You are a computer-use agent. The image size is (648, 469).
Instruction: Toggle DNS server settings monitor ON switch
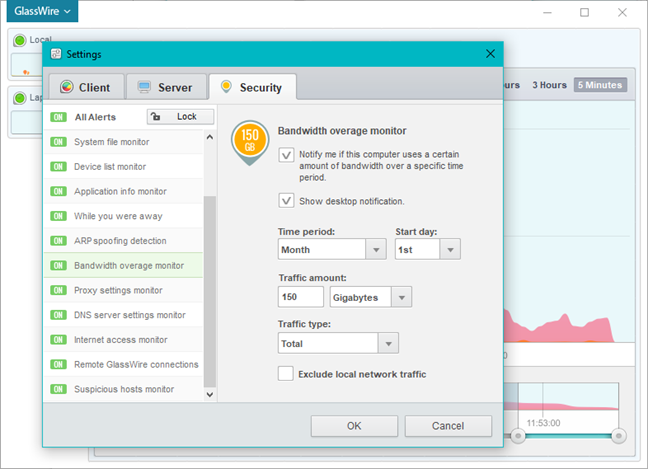[58, 315]
